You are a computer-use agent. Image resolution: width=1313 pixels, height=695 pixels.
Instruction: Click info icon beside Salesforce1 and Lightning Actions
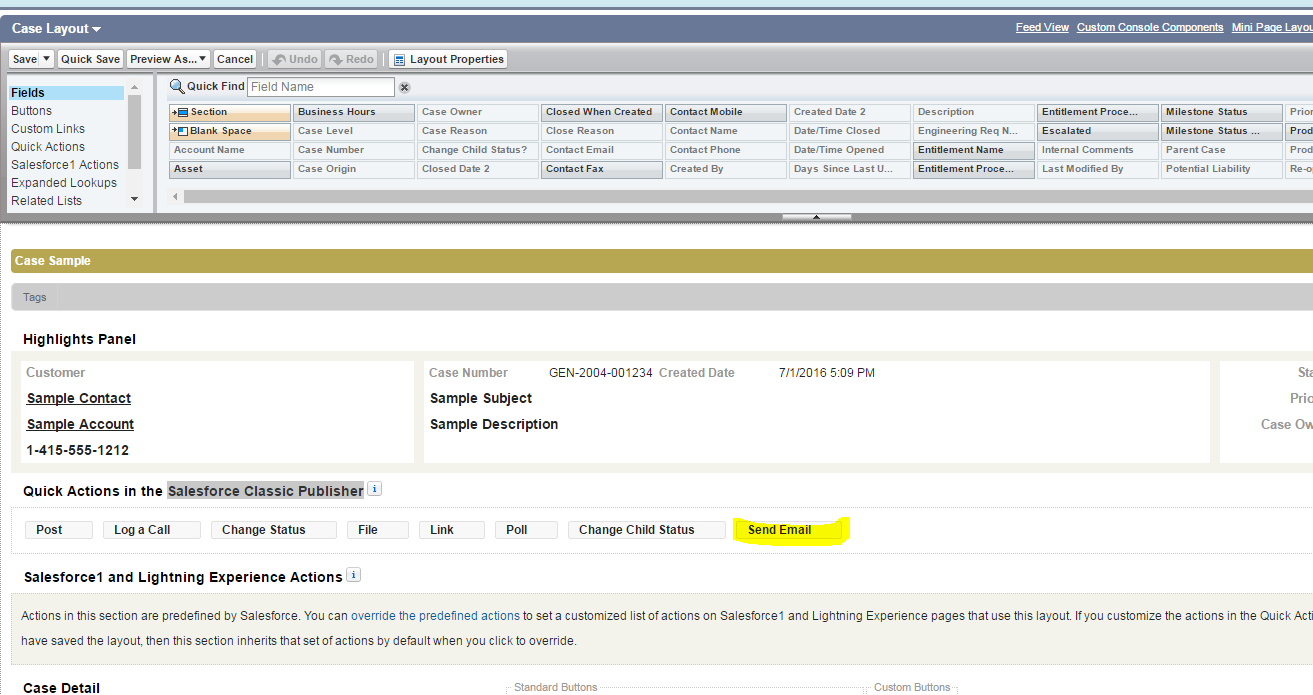[x=353, y=575]
